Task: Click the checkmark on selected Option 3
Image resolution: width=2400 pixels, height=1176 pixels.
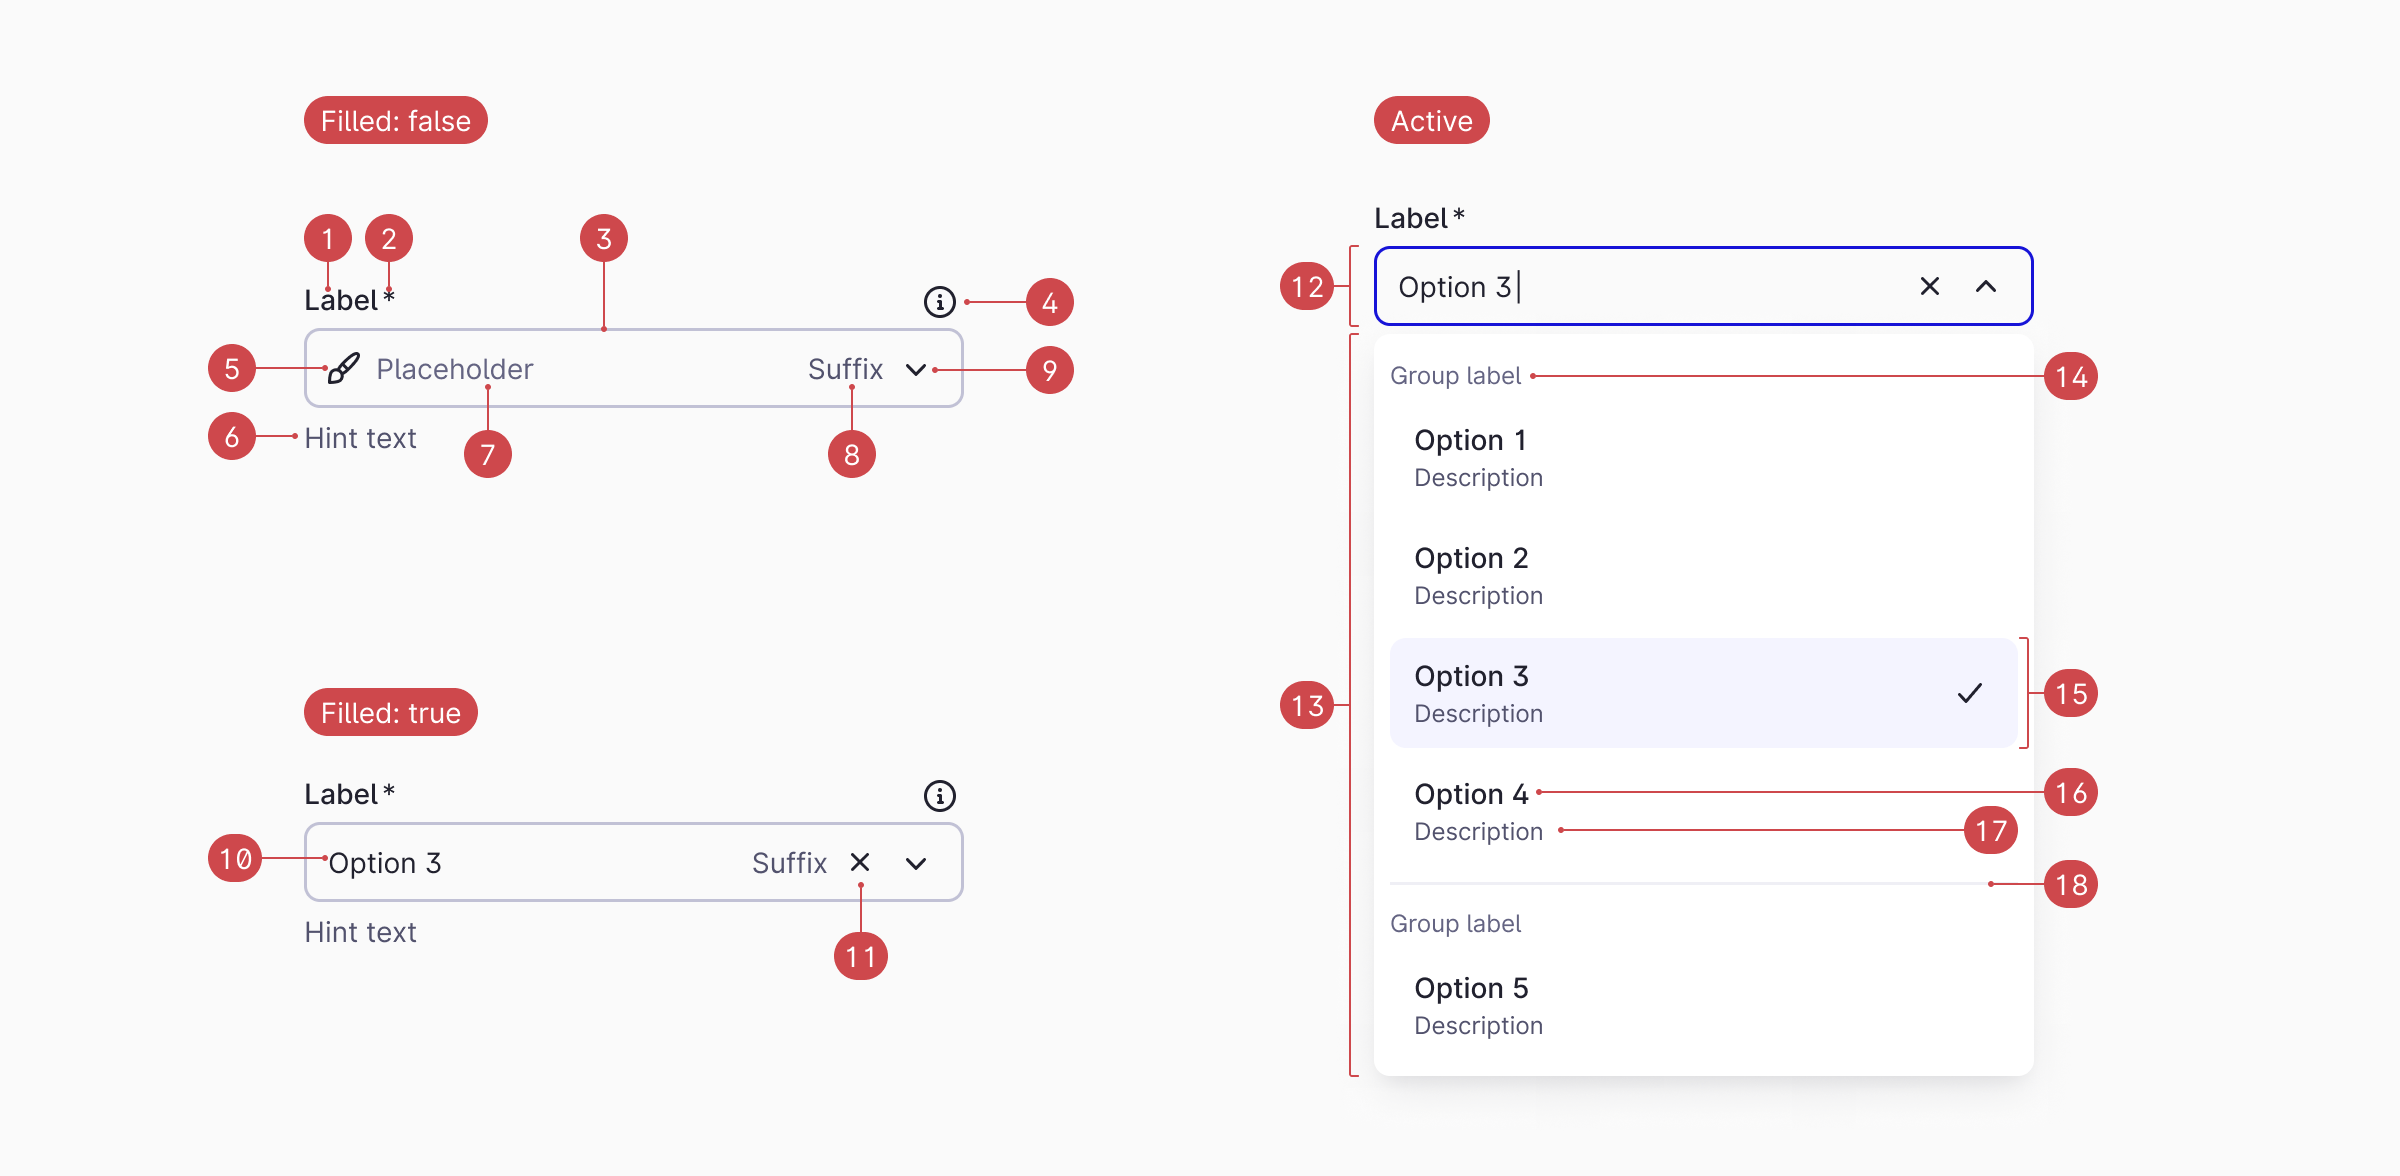Action: (1969, 693)
